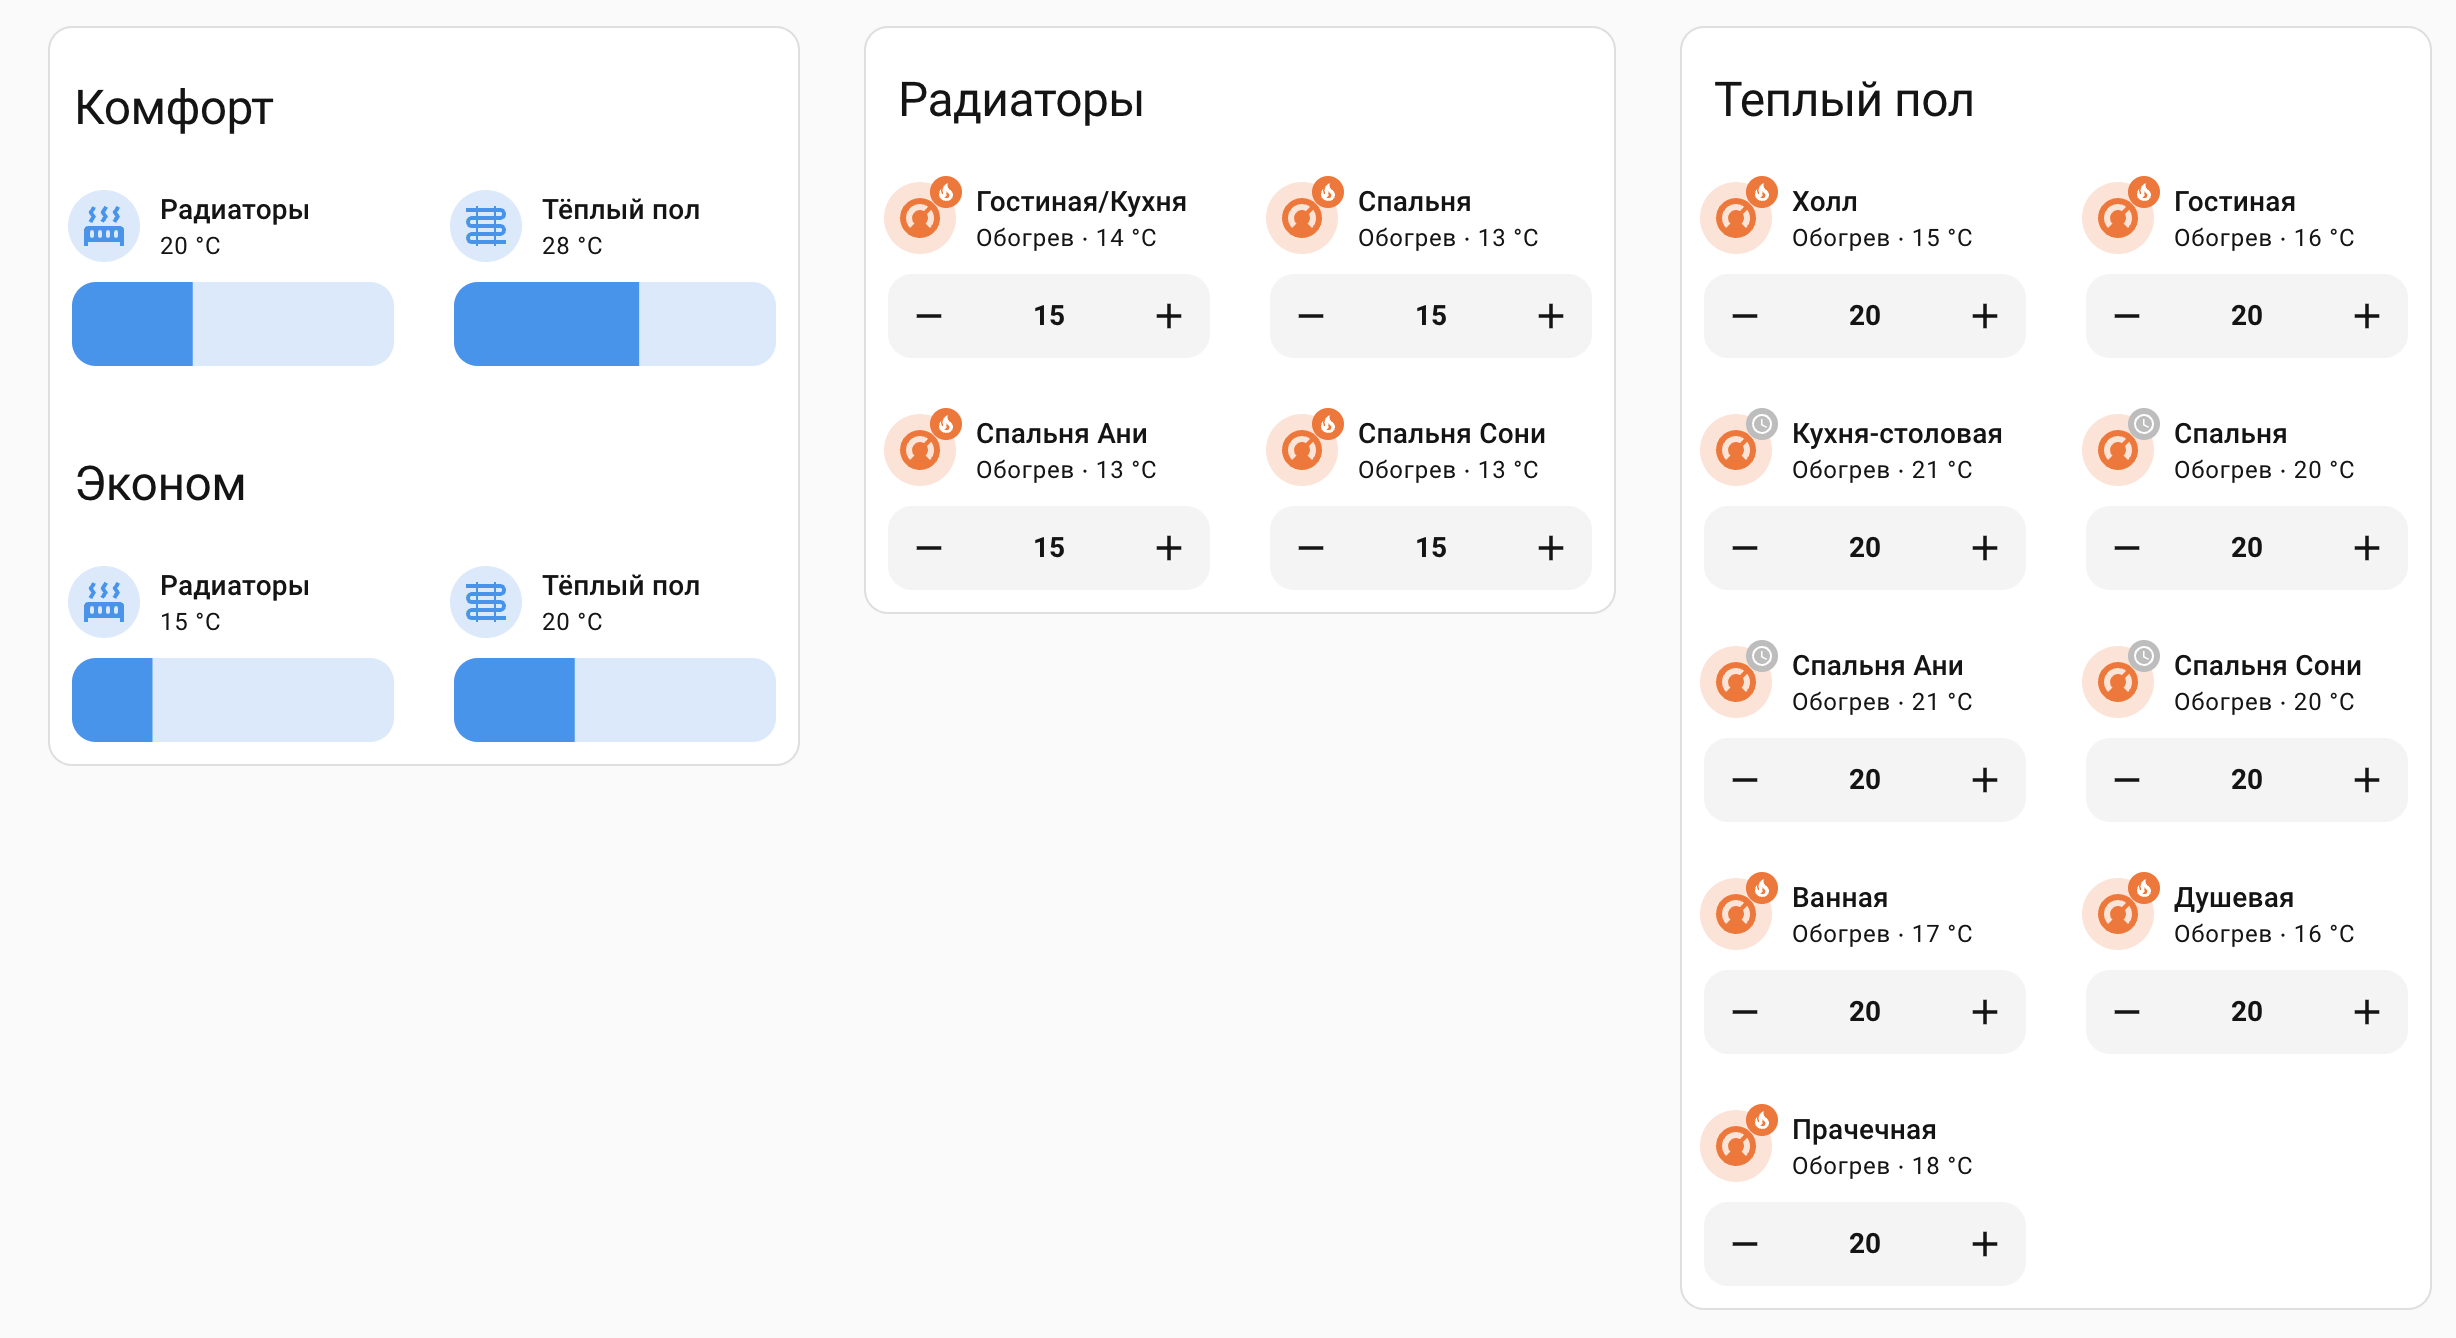The width and height of the screenshot is (2456, 1338).
Task: Click the Душевая thermostat icon
Action: tap(2118, 912)
